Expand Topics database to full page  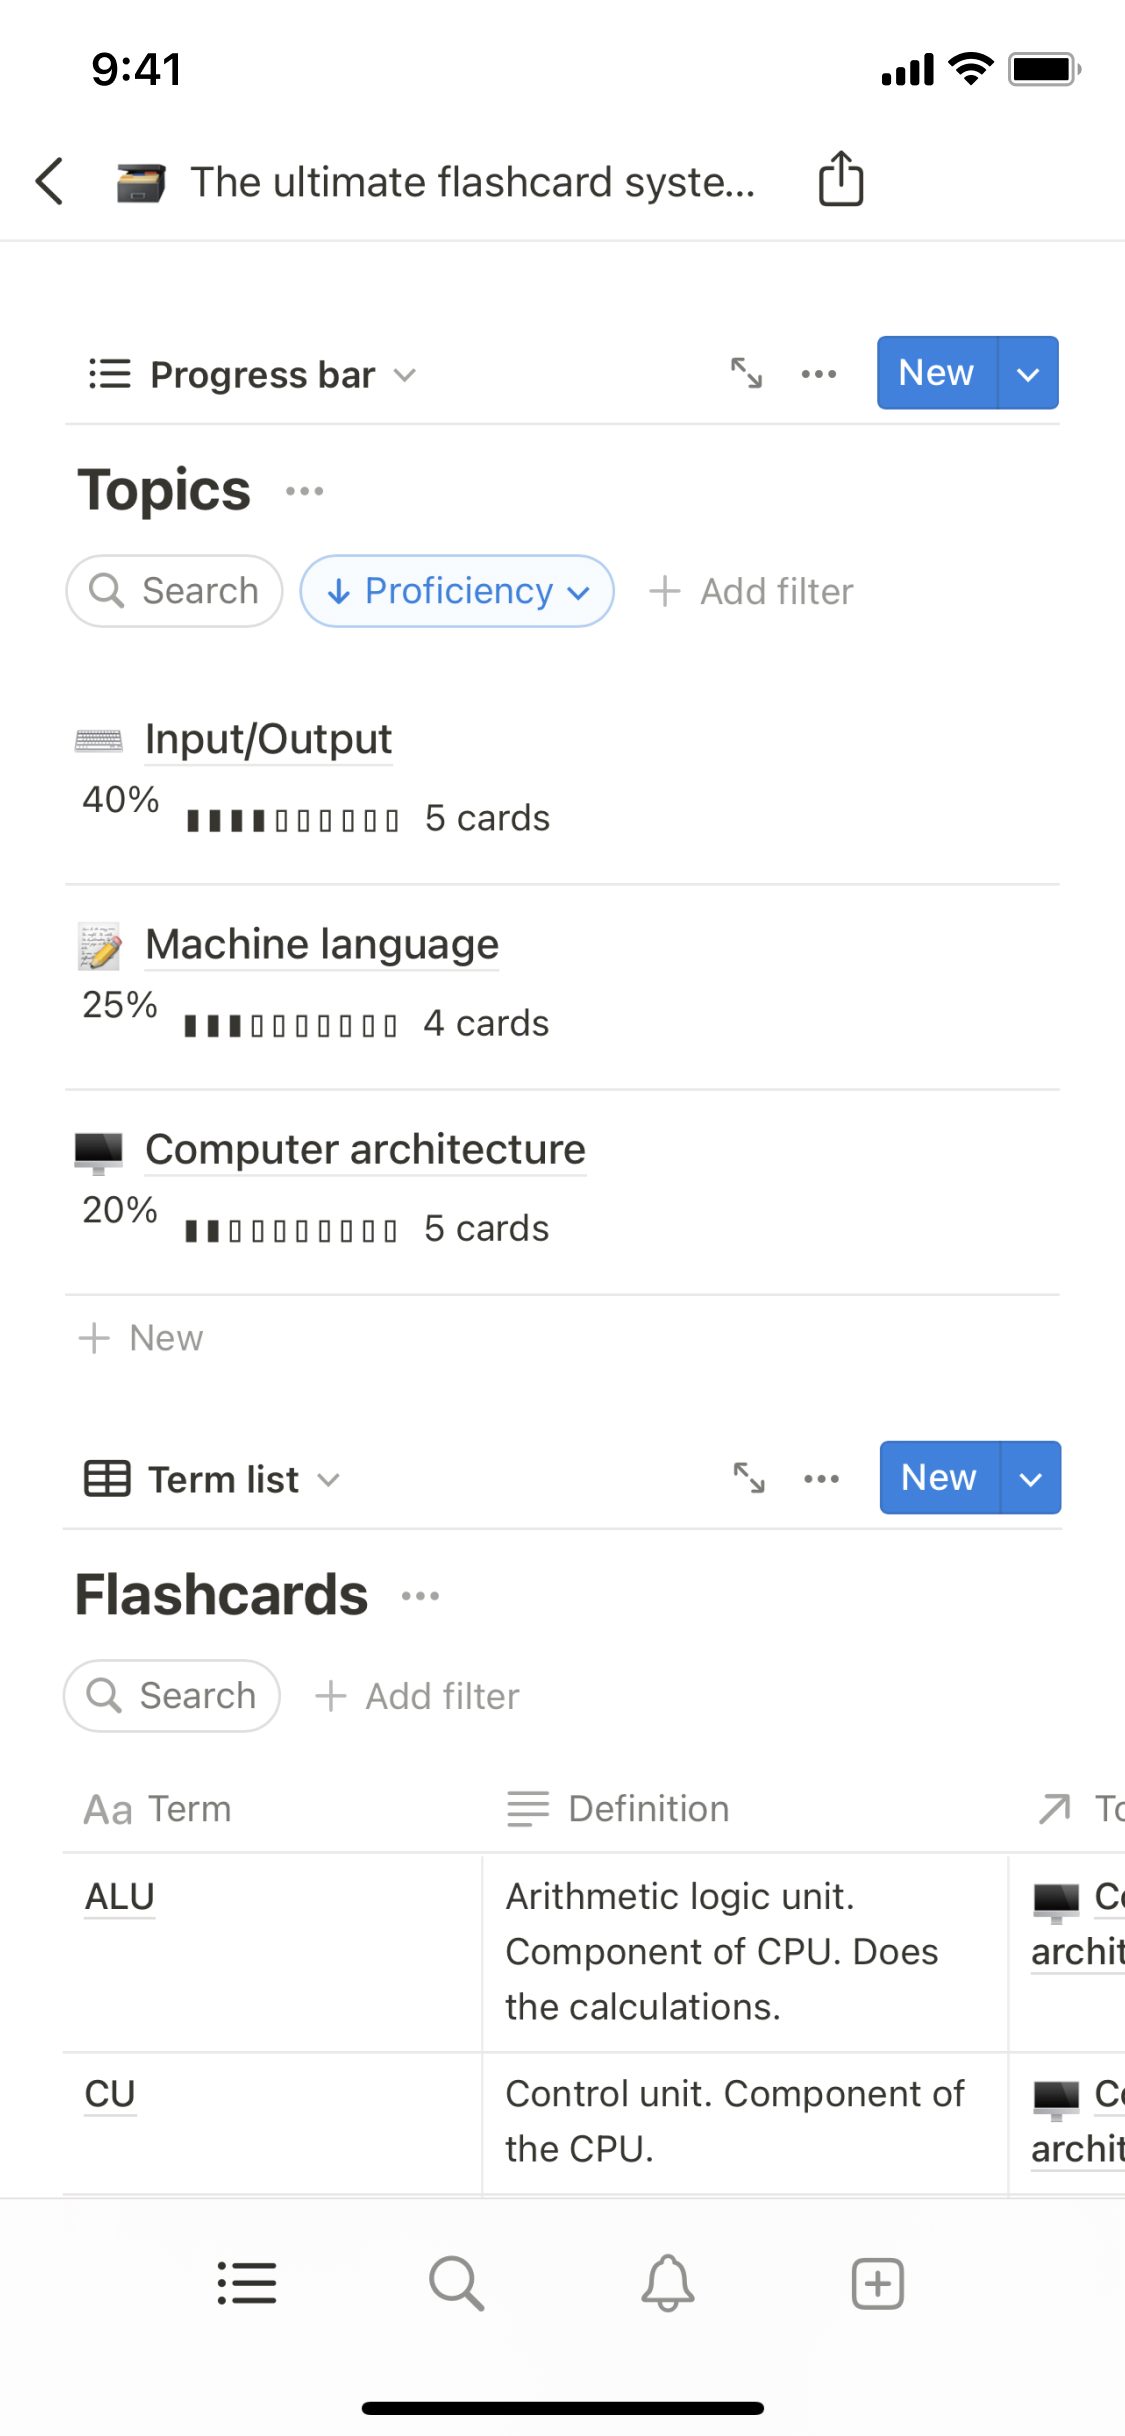746,373
